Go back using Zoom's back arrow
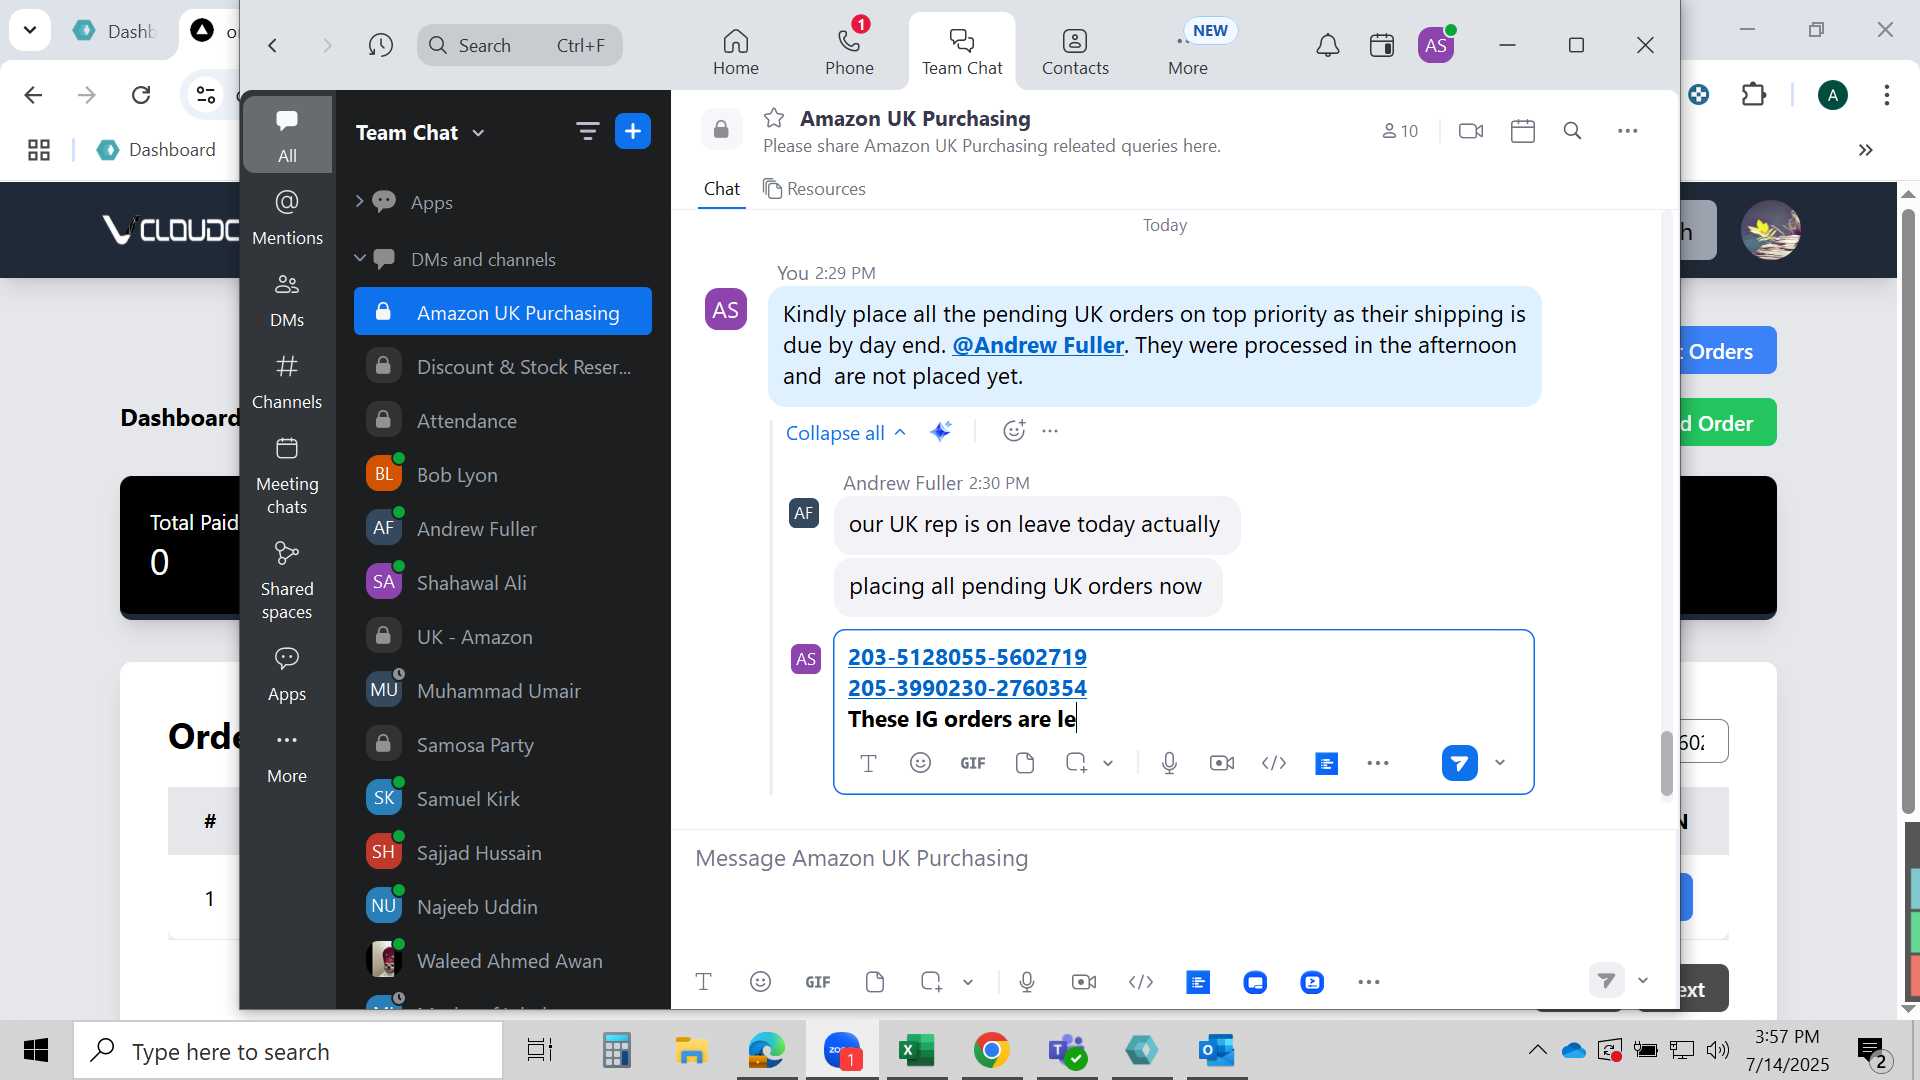 (x=272, y=45)
